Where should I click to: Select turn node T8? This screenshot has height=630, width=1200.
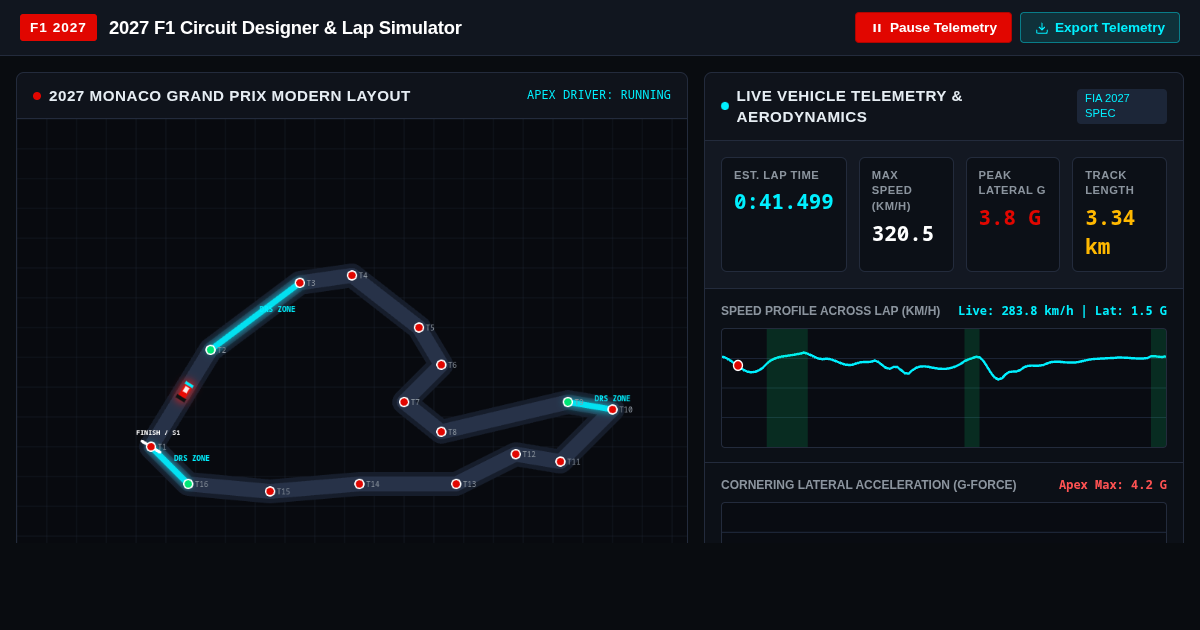tap(441, 432)
